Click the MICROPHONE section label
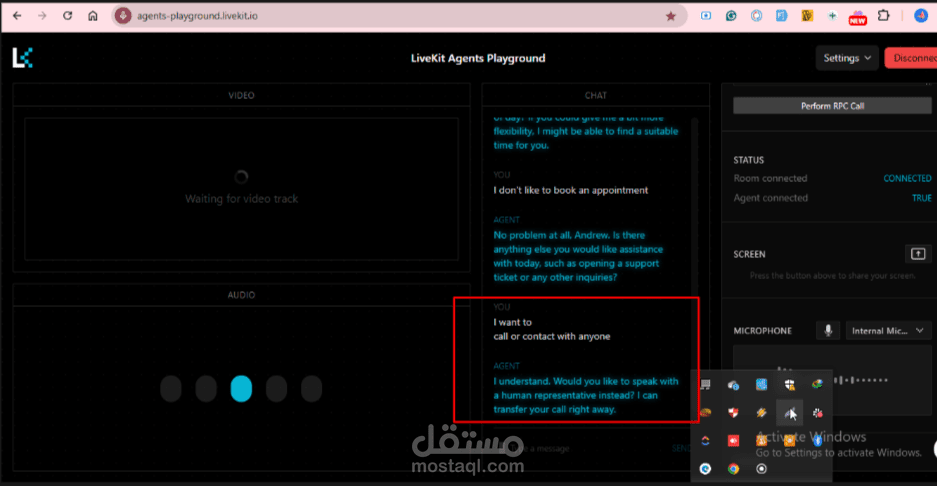The height and width of the screenshot is (486, 937). coord(763,331)
